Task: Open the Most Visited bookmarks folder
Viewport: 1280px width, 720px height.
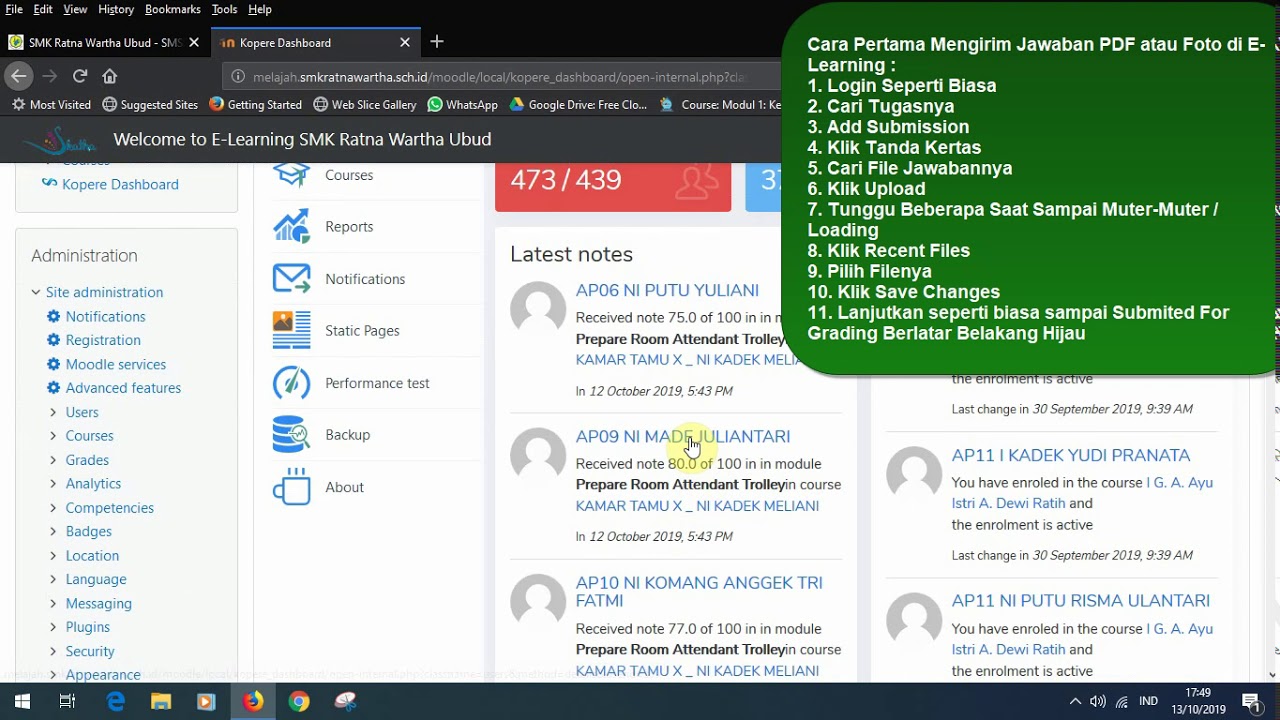Action: click(51, 104)
